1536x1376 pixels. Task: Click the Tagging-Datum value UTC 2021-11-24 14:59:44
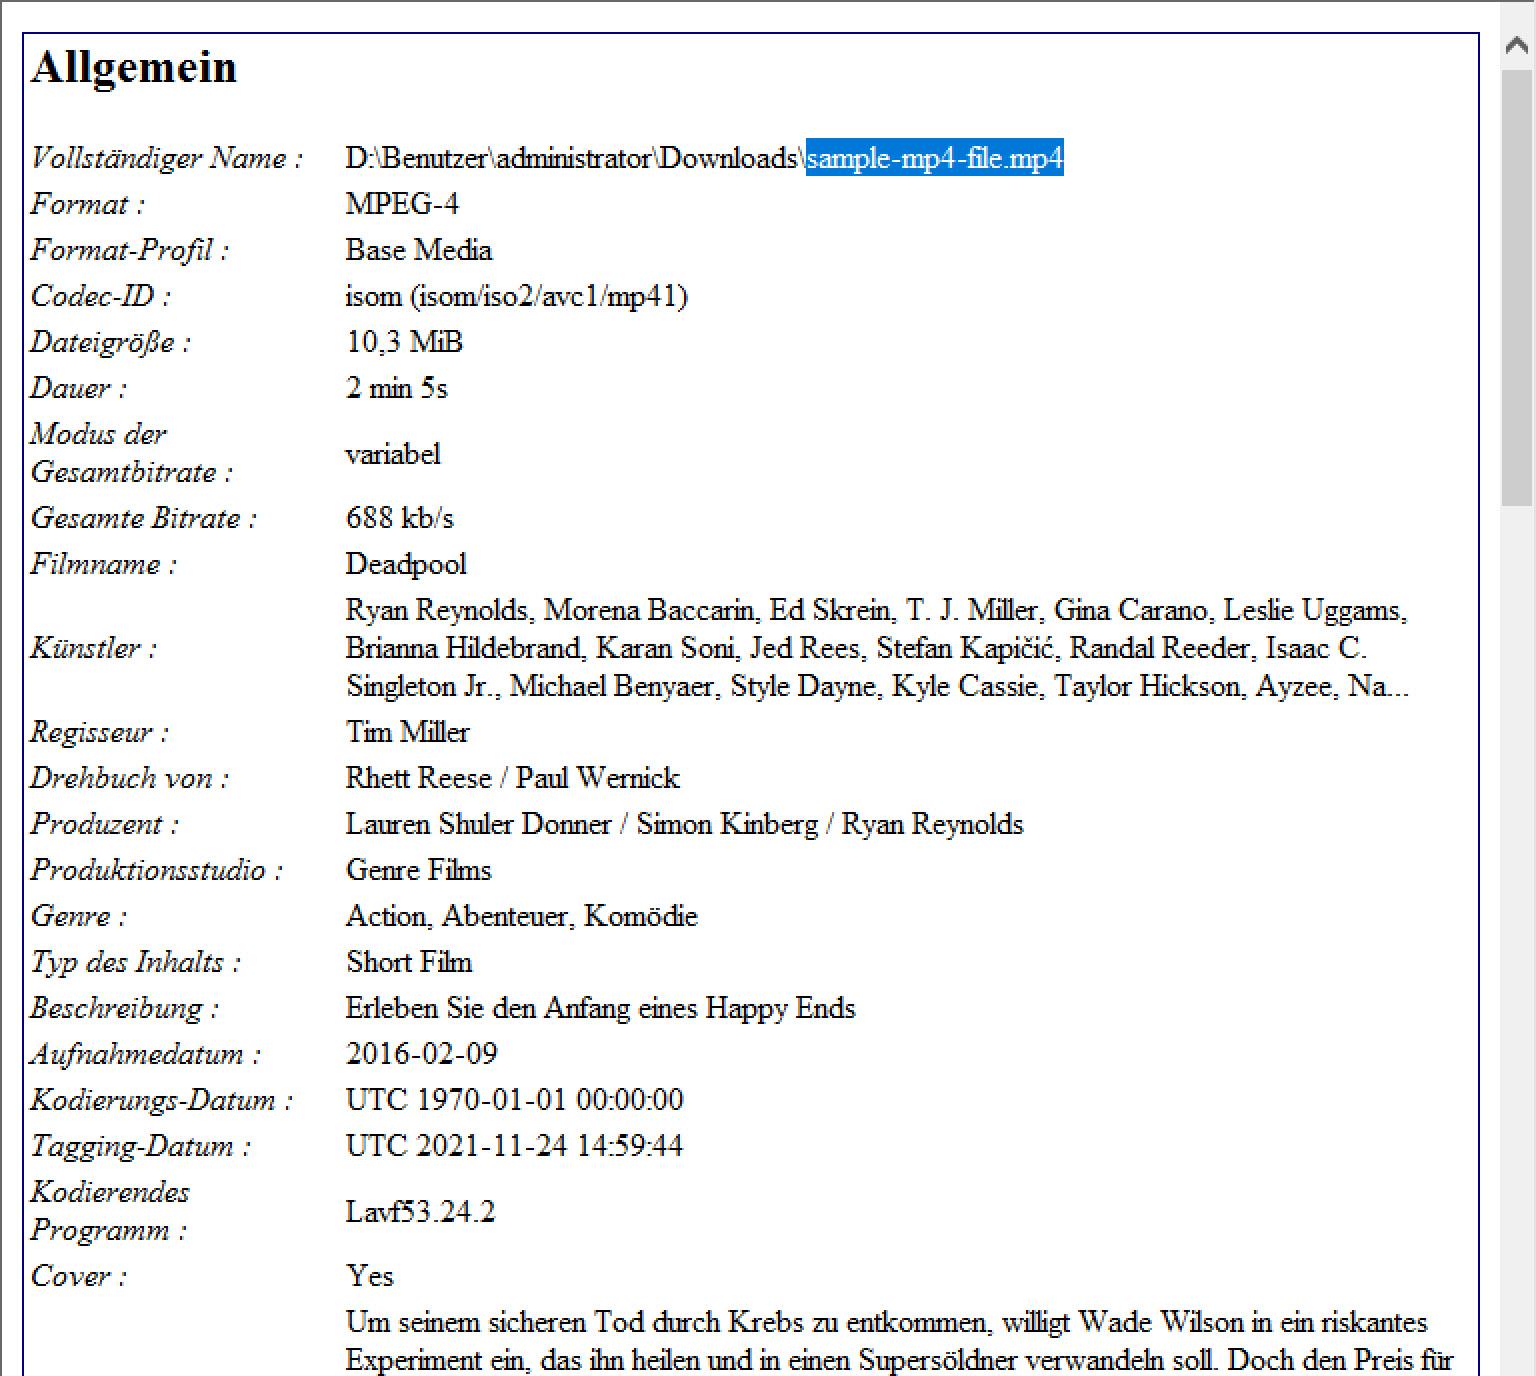pos(515,1146)
